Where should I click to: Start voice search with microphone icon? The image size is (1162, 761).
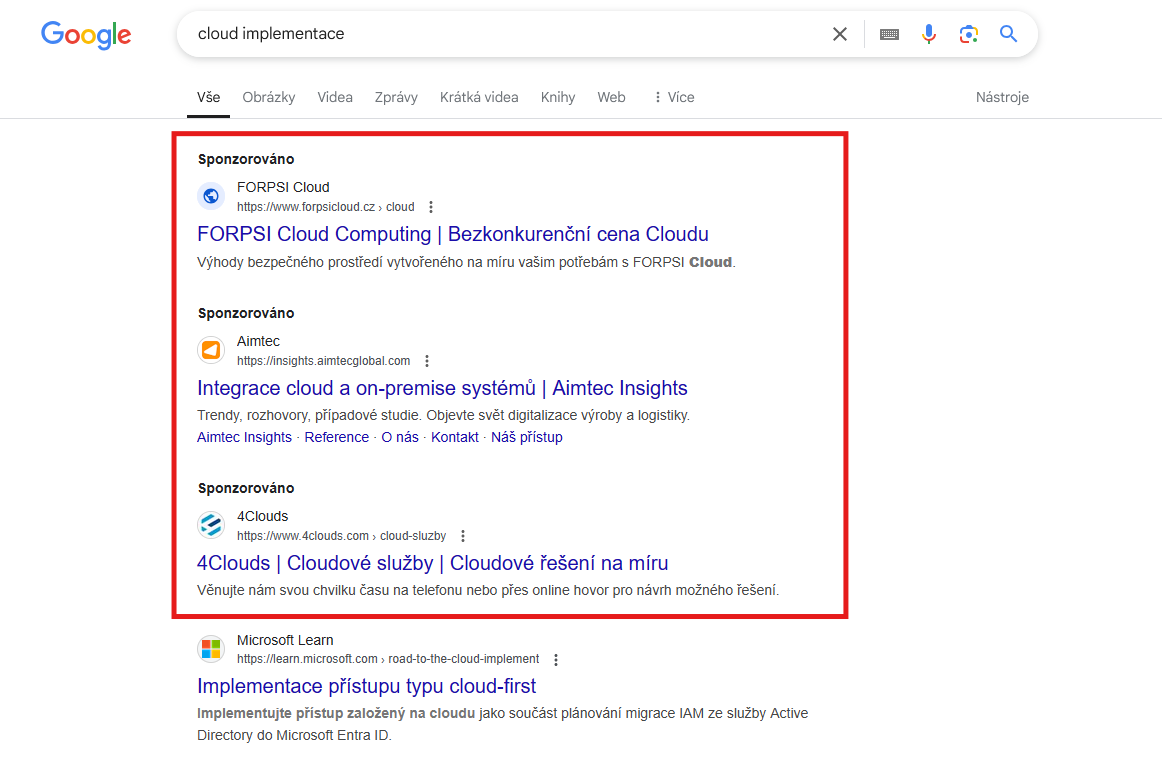pyautogui.click(x=929, y=34)
